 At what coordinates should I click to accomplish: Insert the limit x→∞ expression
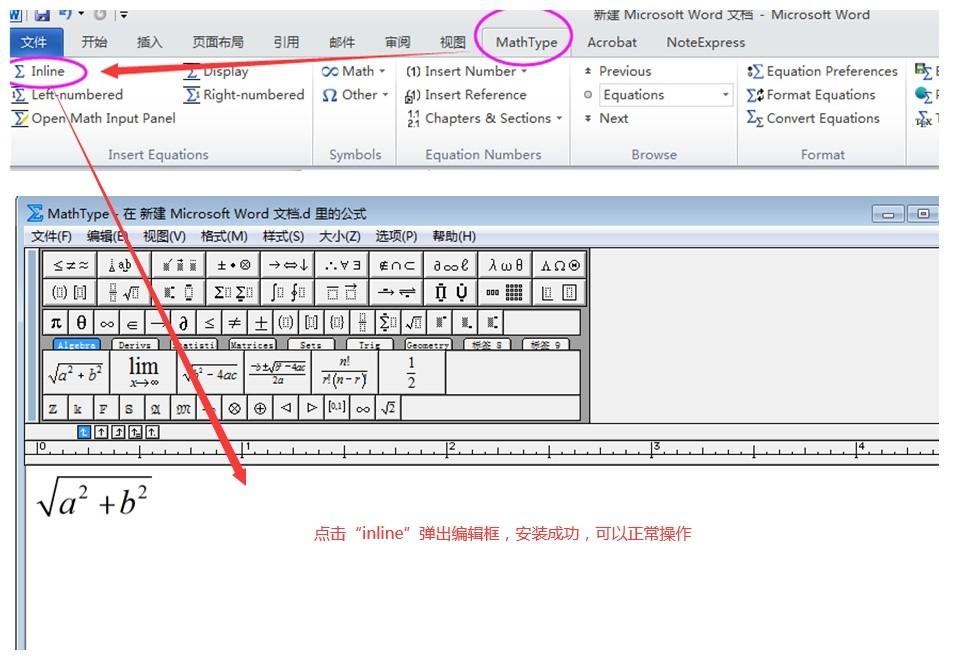pos(143,373)
